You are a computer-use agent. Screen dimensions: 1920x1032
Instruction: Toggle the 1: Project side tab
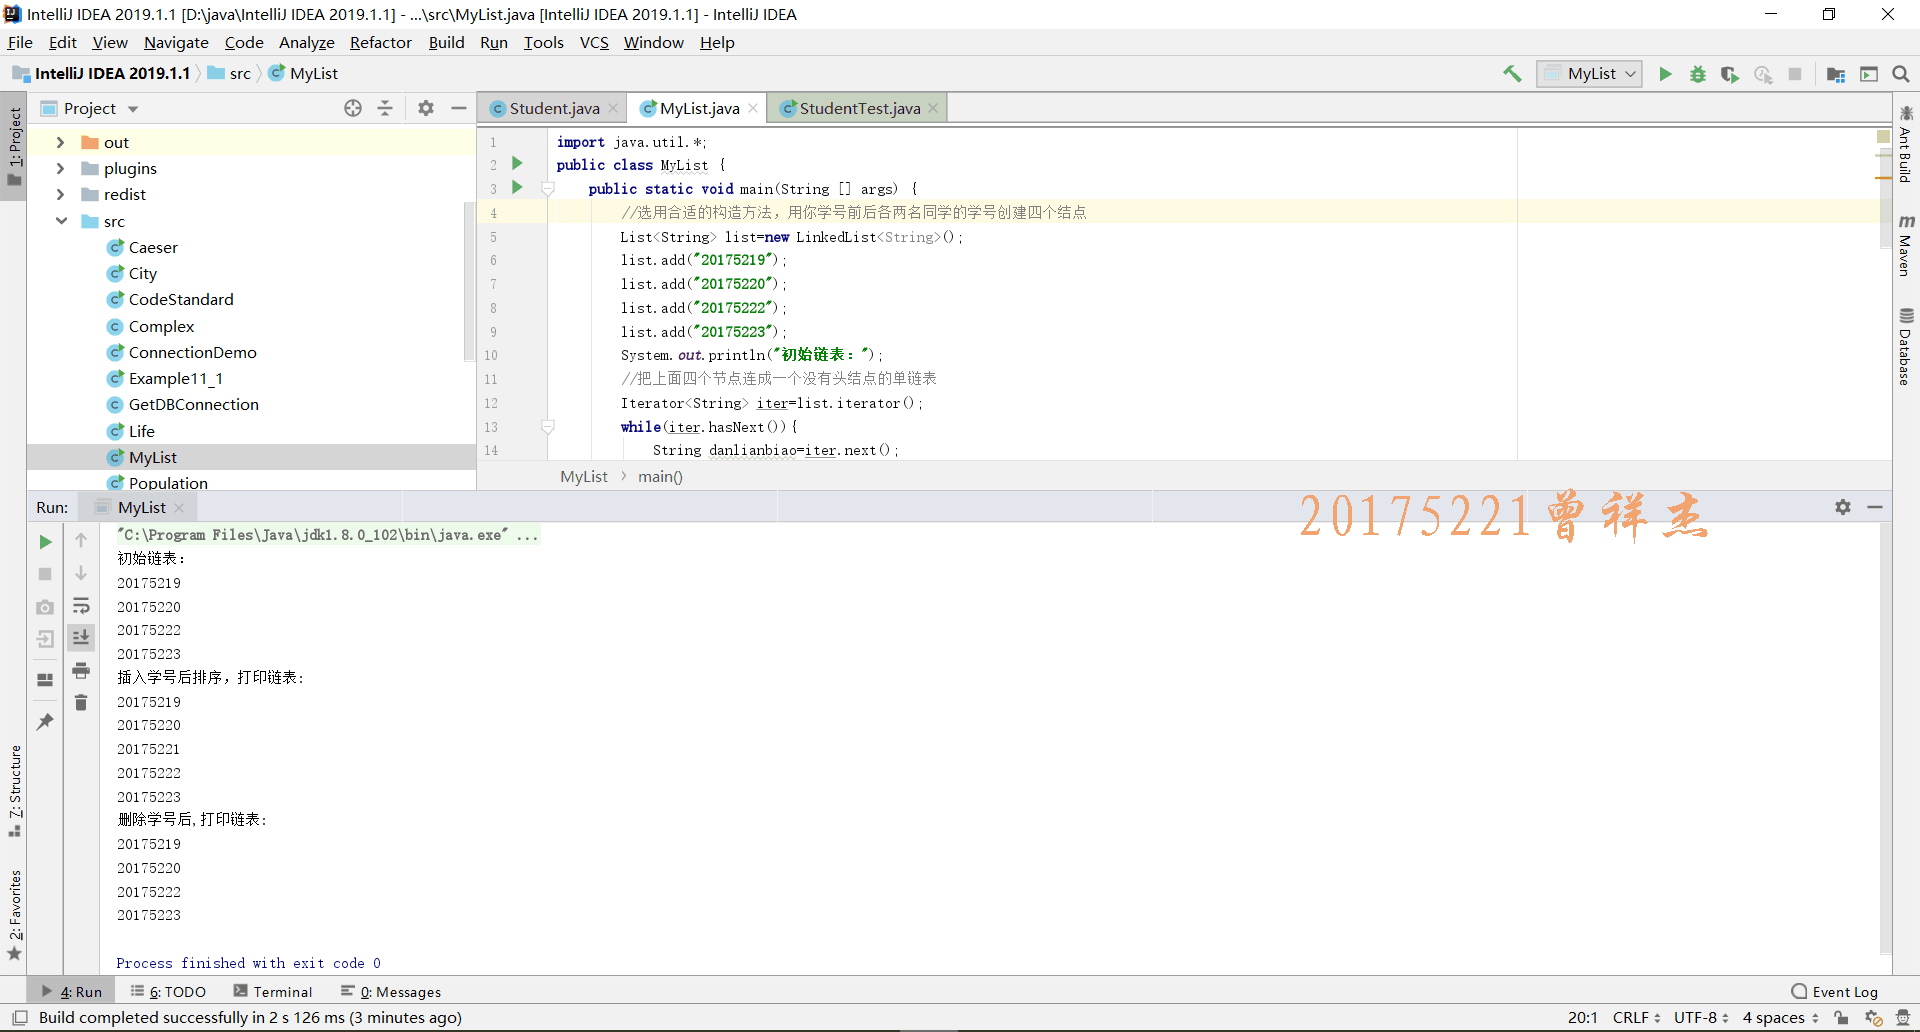(14, 147)
